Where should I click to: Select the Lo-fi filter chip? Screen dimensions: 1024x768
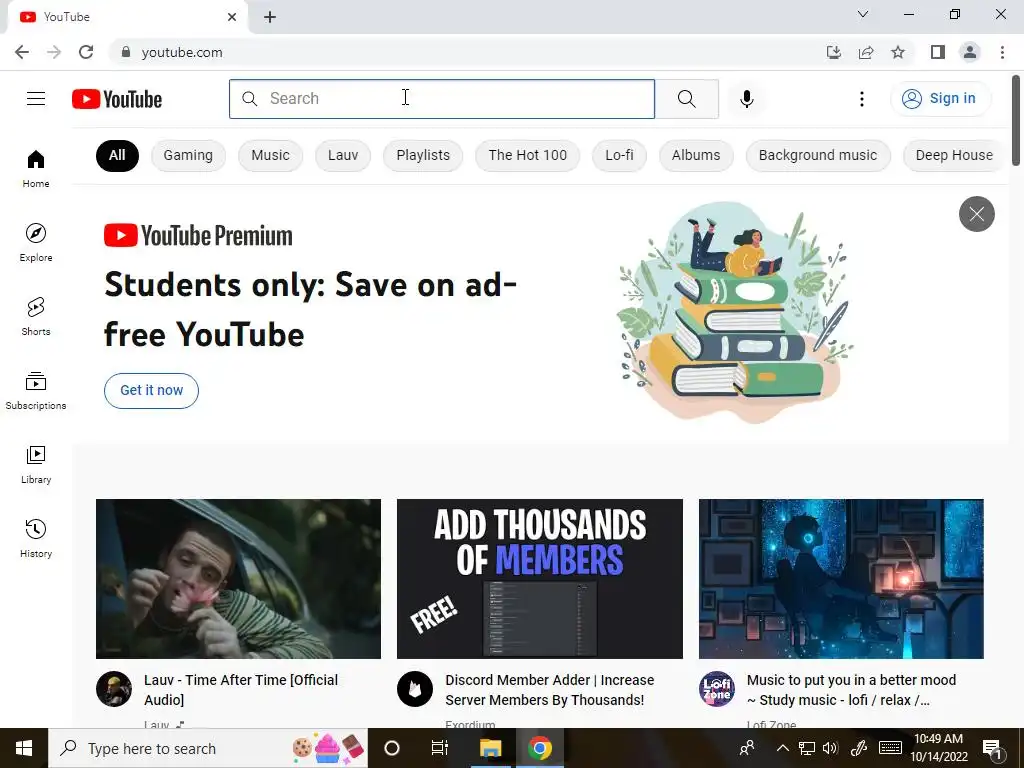(x=619, y=155)
